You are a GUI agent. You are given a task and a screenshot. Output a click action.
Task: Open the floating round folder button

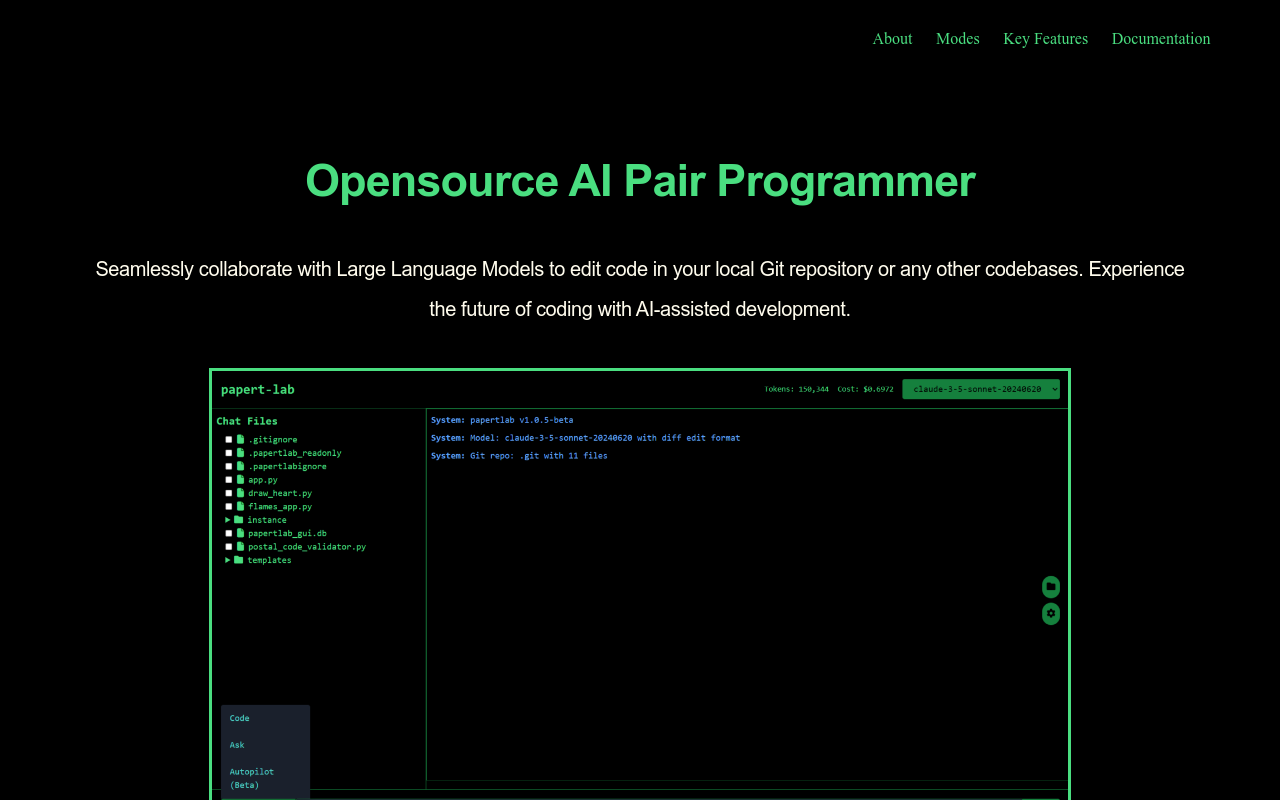[x=1051, y=587]
